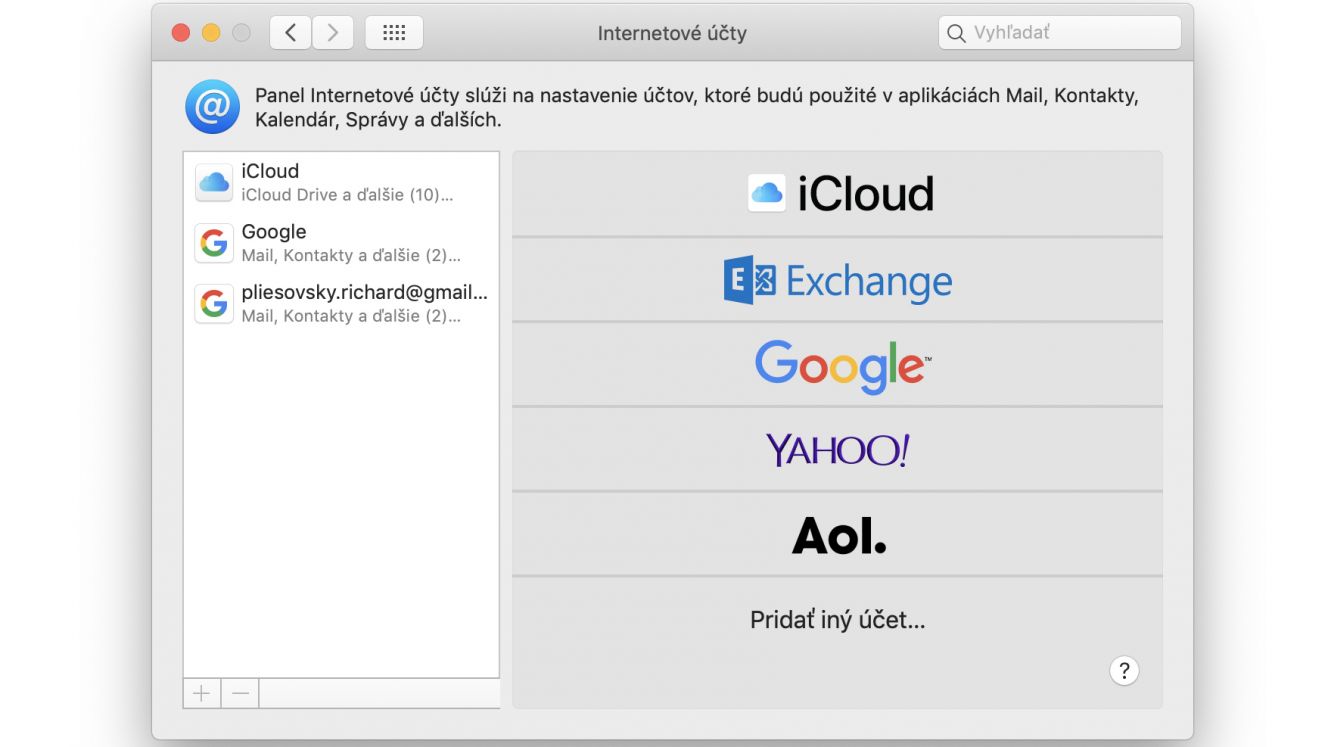Minimize window with yellow button

point(211,33)
